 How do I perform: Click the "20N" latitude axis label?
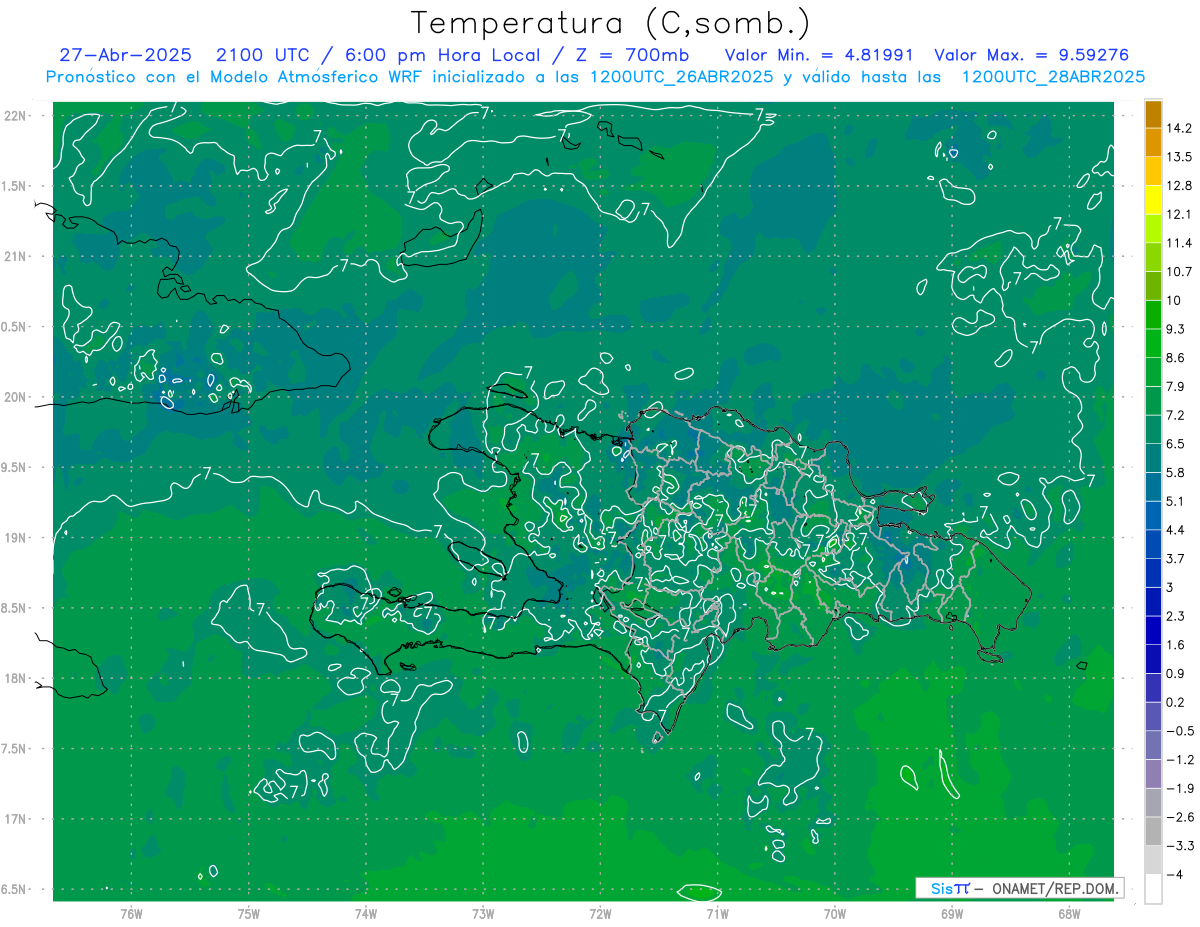(x=15, y=397)
